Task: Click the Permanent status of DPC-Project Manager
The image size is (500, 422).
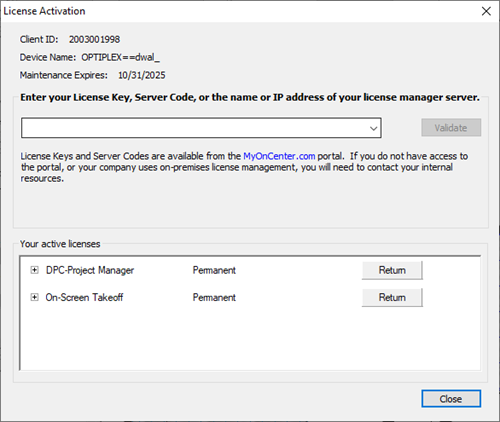Action: pos(214,270)
